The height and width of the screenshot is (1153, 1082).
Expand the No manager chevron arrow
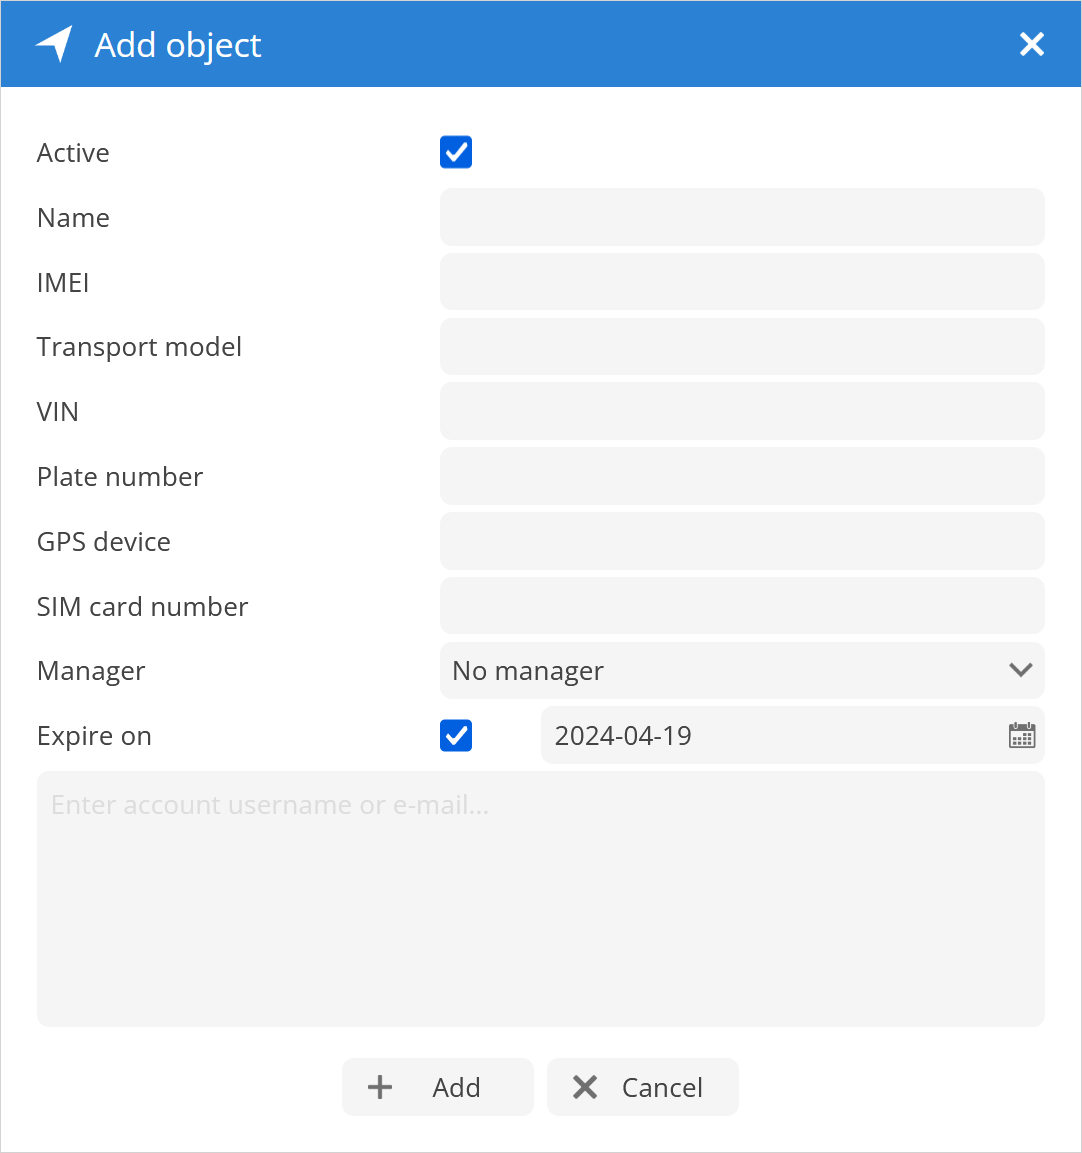click(1020, 670)
